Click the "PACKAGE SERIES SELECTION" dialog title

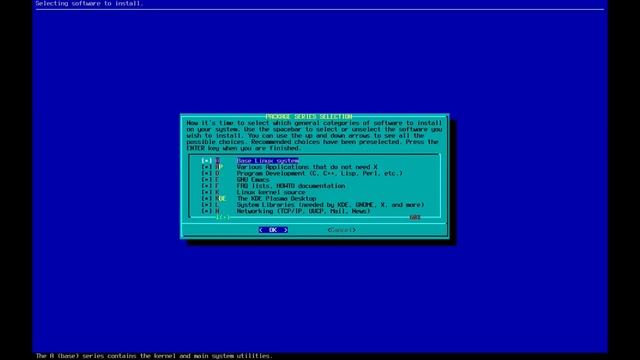tap(309, 117)
